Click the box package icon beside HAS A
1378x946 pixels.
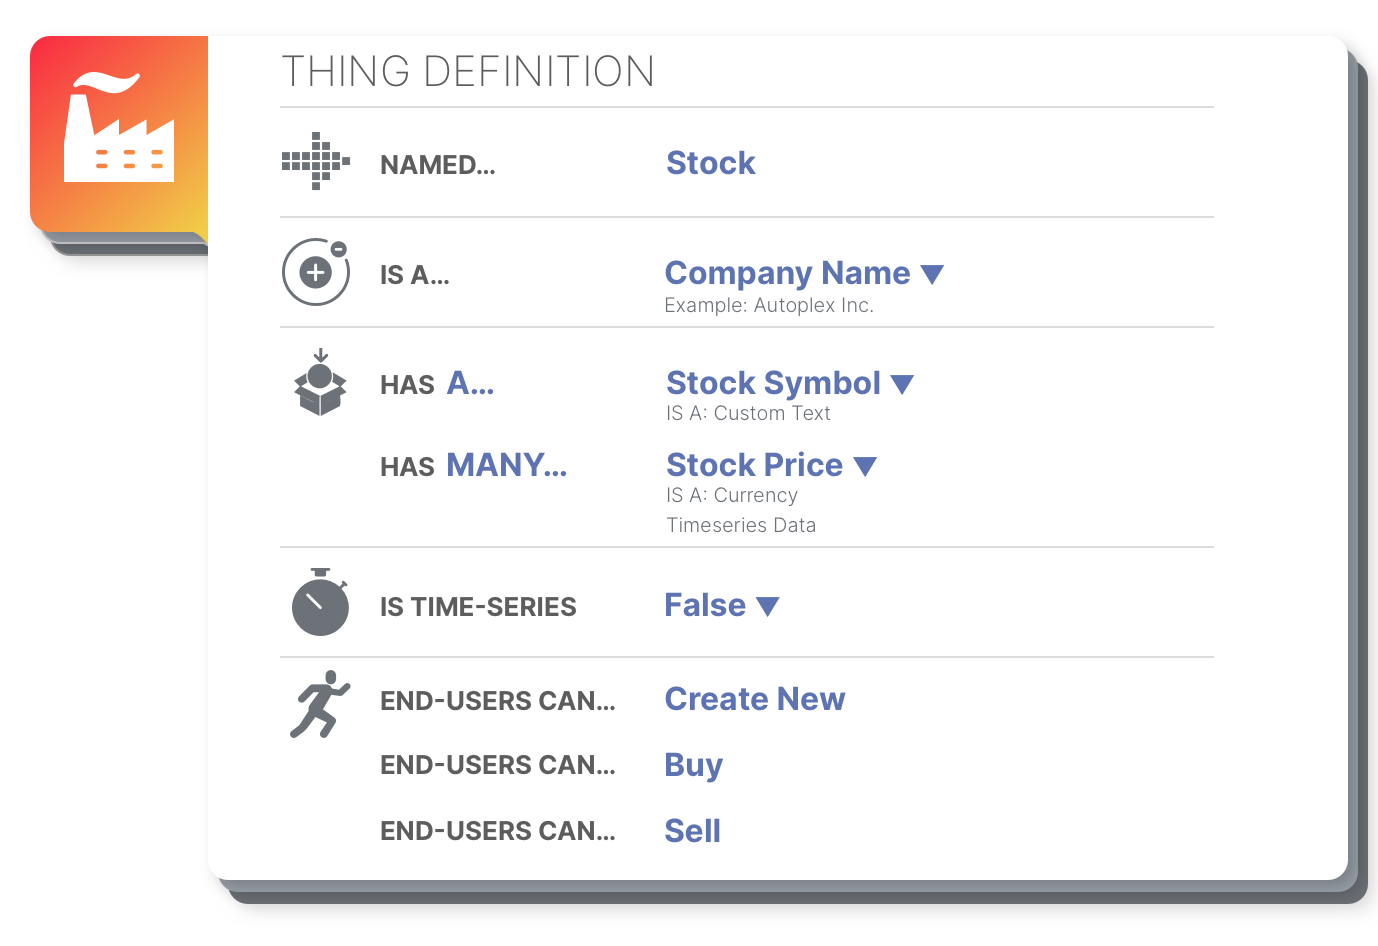point(320,382)
